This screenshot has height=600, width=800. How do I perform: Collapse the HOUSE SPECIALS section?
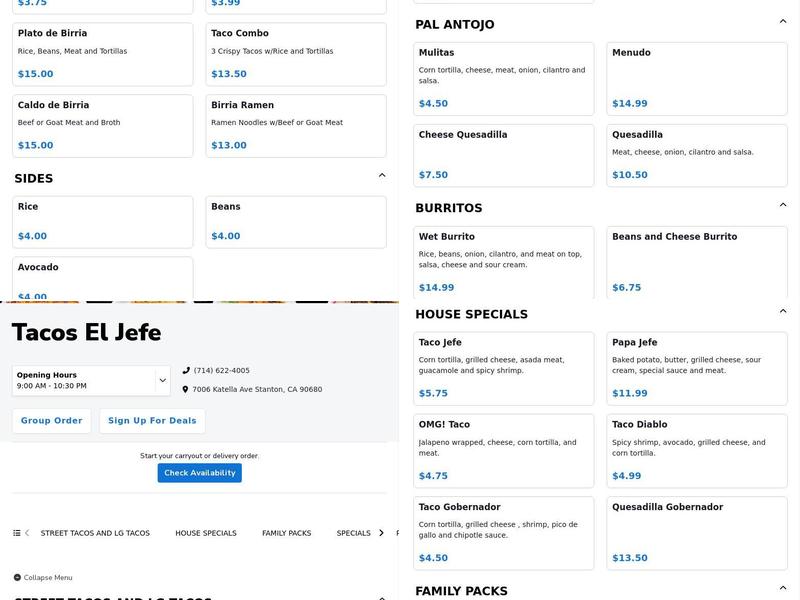(782, 311)
